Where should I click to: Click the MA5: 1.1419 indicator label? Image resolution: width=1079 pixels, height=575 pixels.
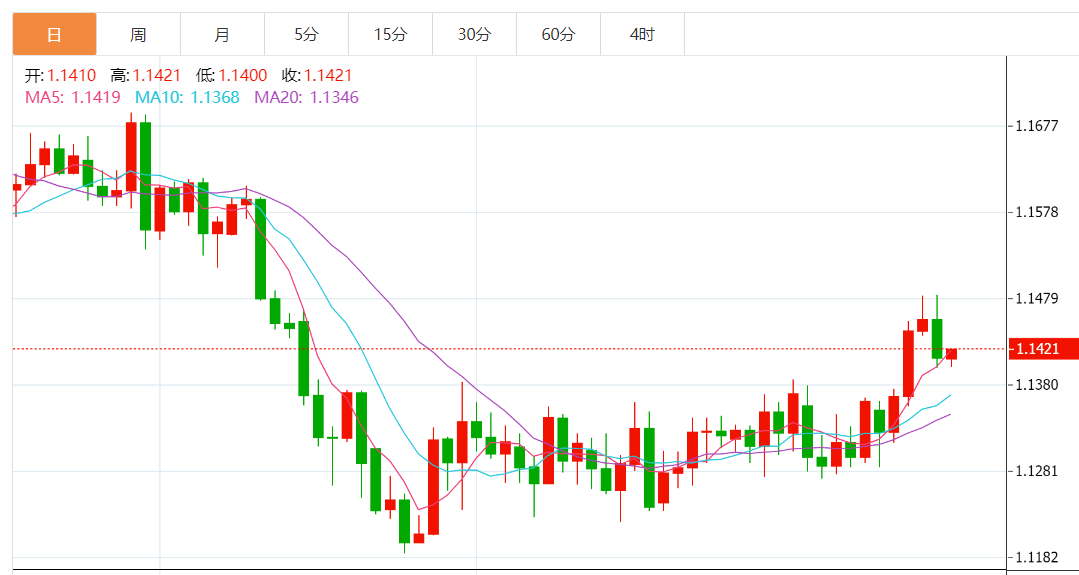click(x=72, y=97)
